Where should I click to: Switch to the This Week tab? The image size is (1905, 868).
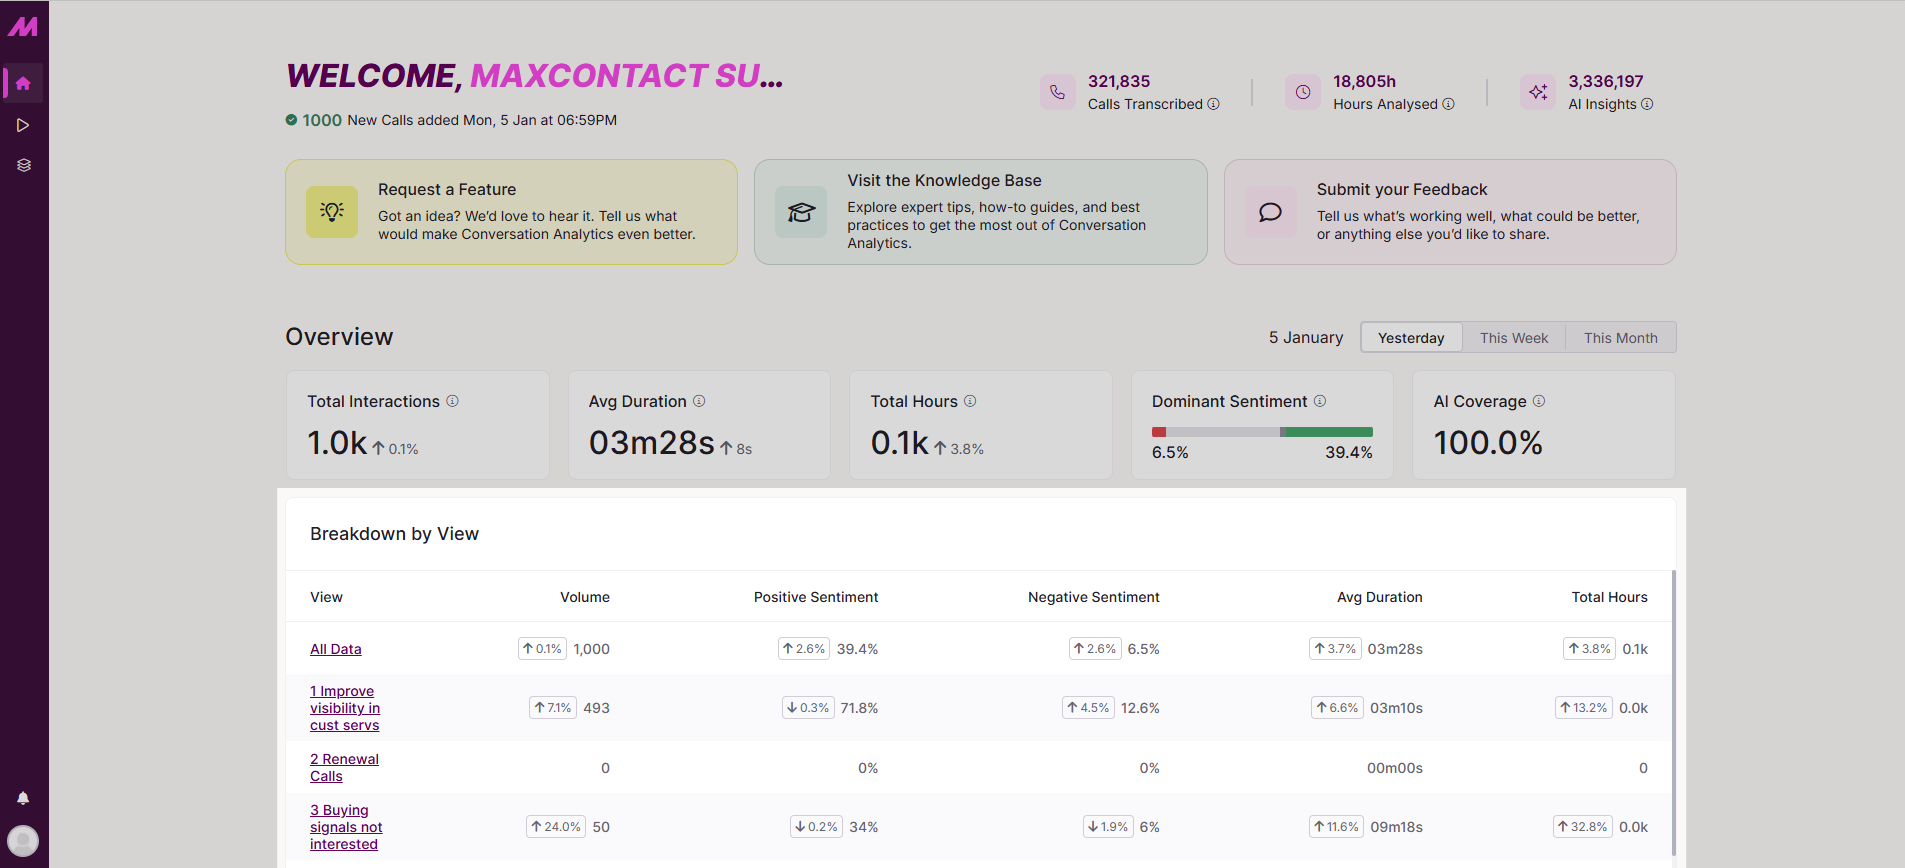1514,338
